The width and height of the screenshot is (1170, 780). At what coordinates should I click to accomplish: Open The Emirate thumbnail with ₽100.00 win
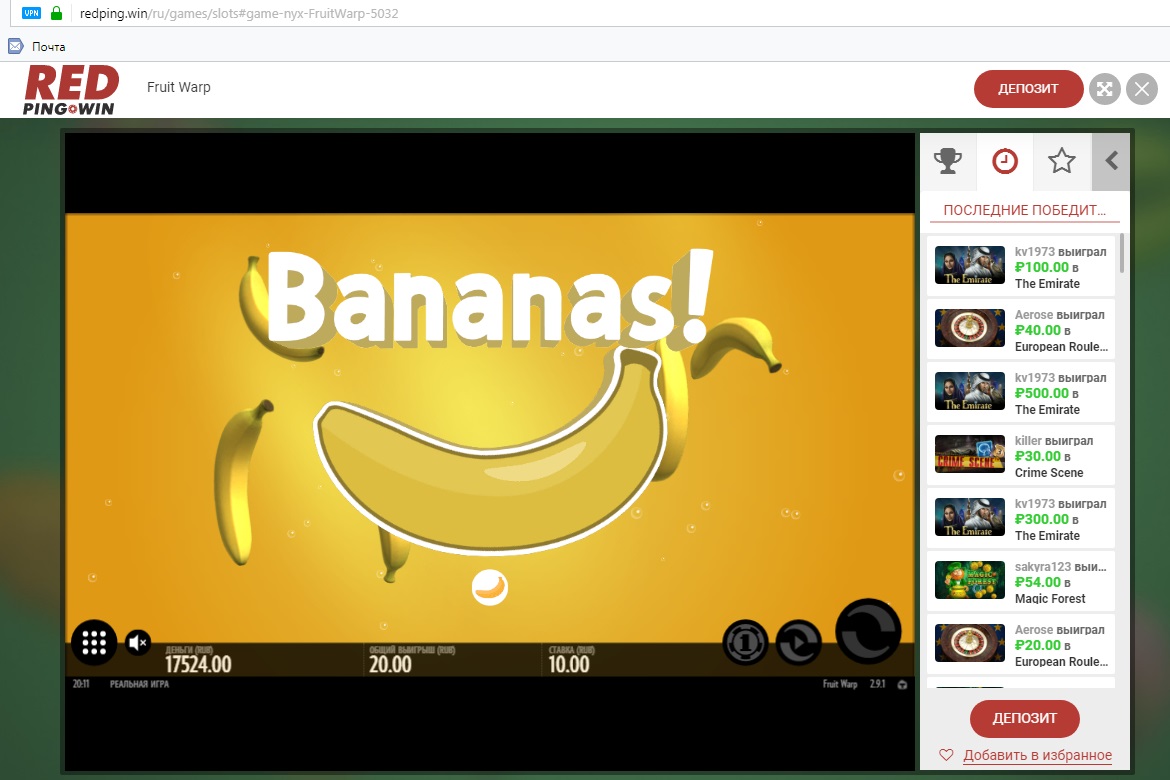pyautogui.click(x=970, y=266)
